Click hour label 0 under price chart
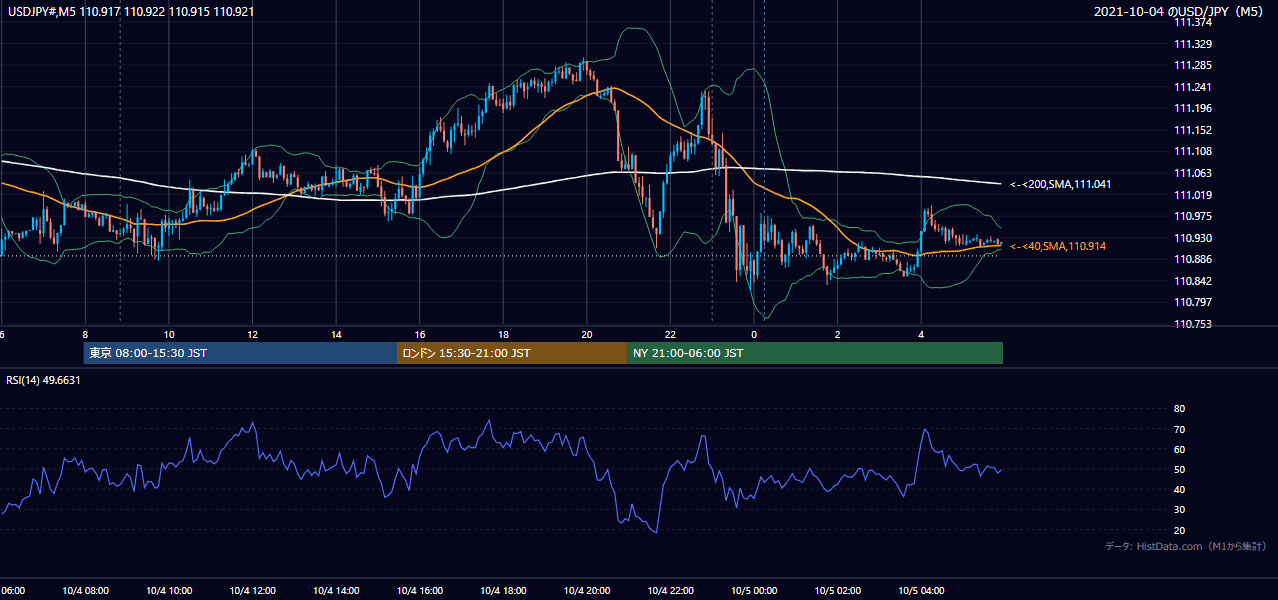 click(754, 335)
